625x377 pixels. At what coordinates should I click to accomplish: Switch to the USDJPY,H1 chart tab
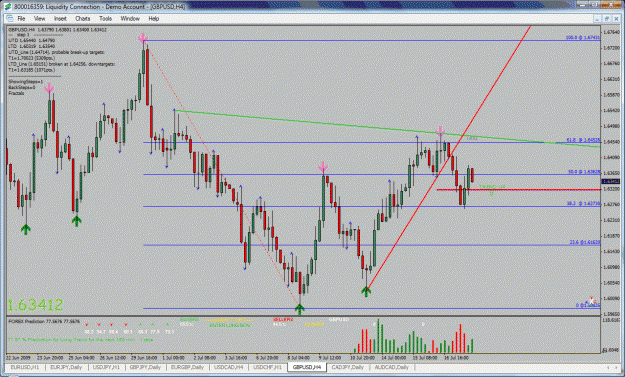click(106, 367)
